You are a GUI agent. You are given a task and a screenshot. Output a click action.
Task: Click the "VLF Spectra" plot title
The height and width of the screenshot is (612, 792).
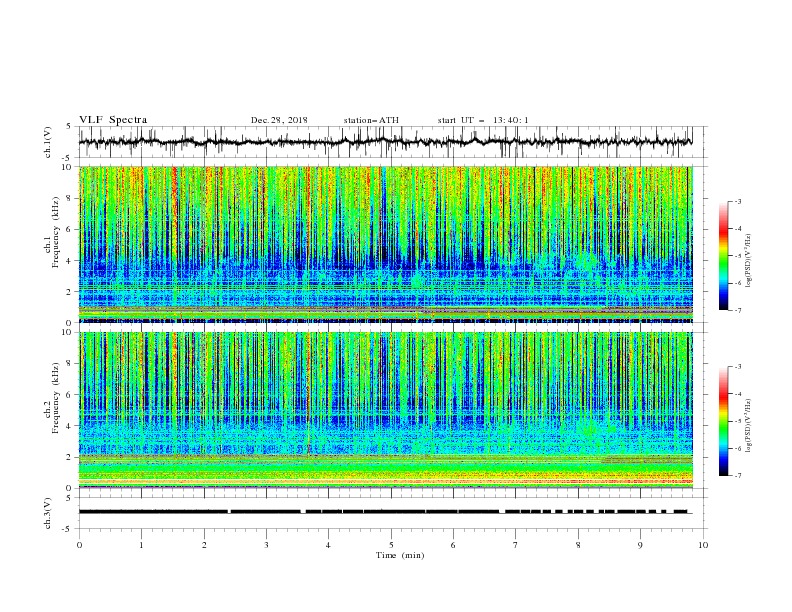click(113, 120)
